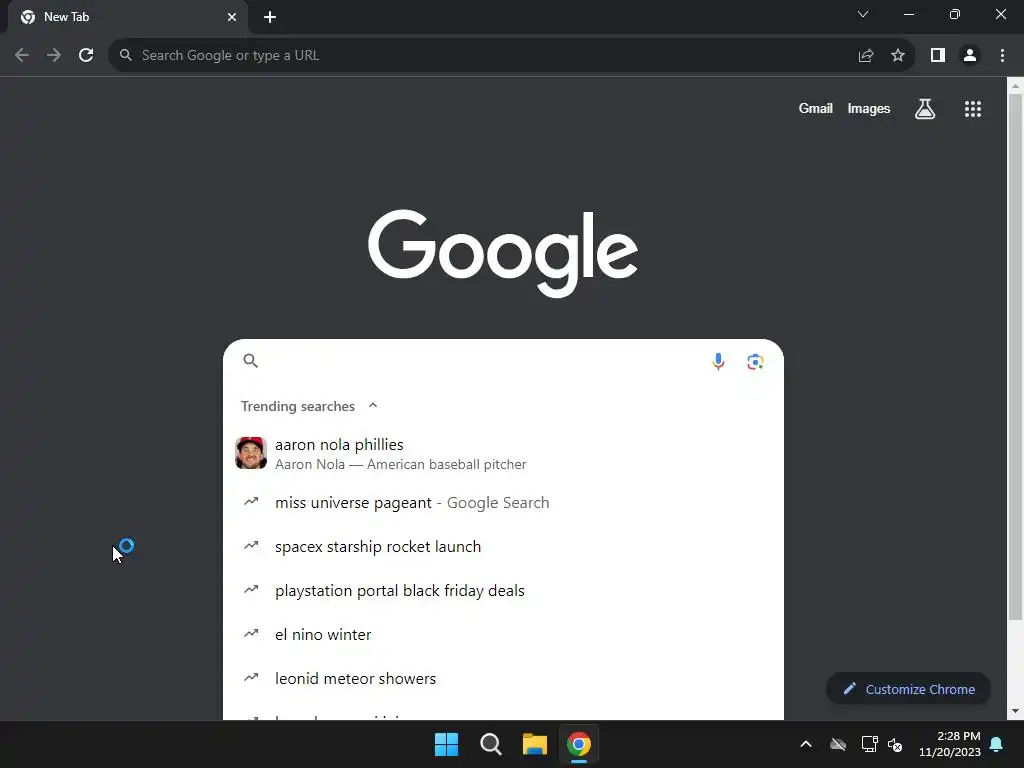Reload the current page
This screenshot has height=768, width=1024.
(x=86, y=56)
